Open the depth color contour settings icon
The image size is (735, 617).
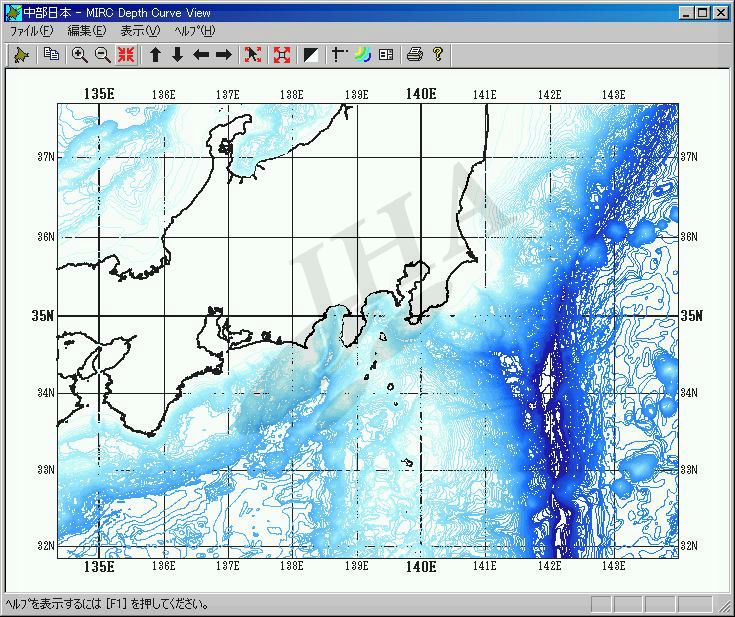pyautogui.click(x=362, y=55)
